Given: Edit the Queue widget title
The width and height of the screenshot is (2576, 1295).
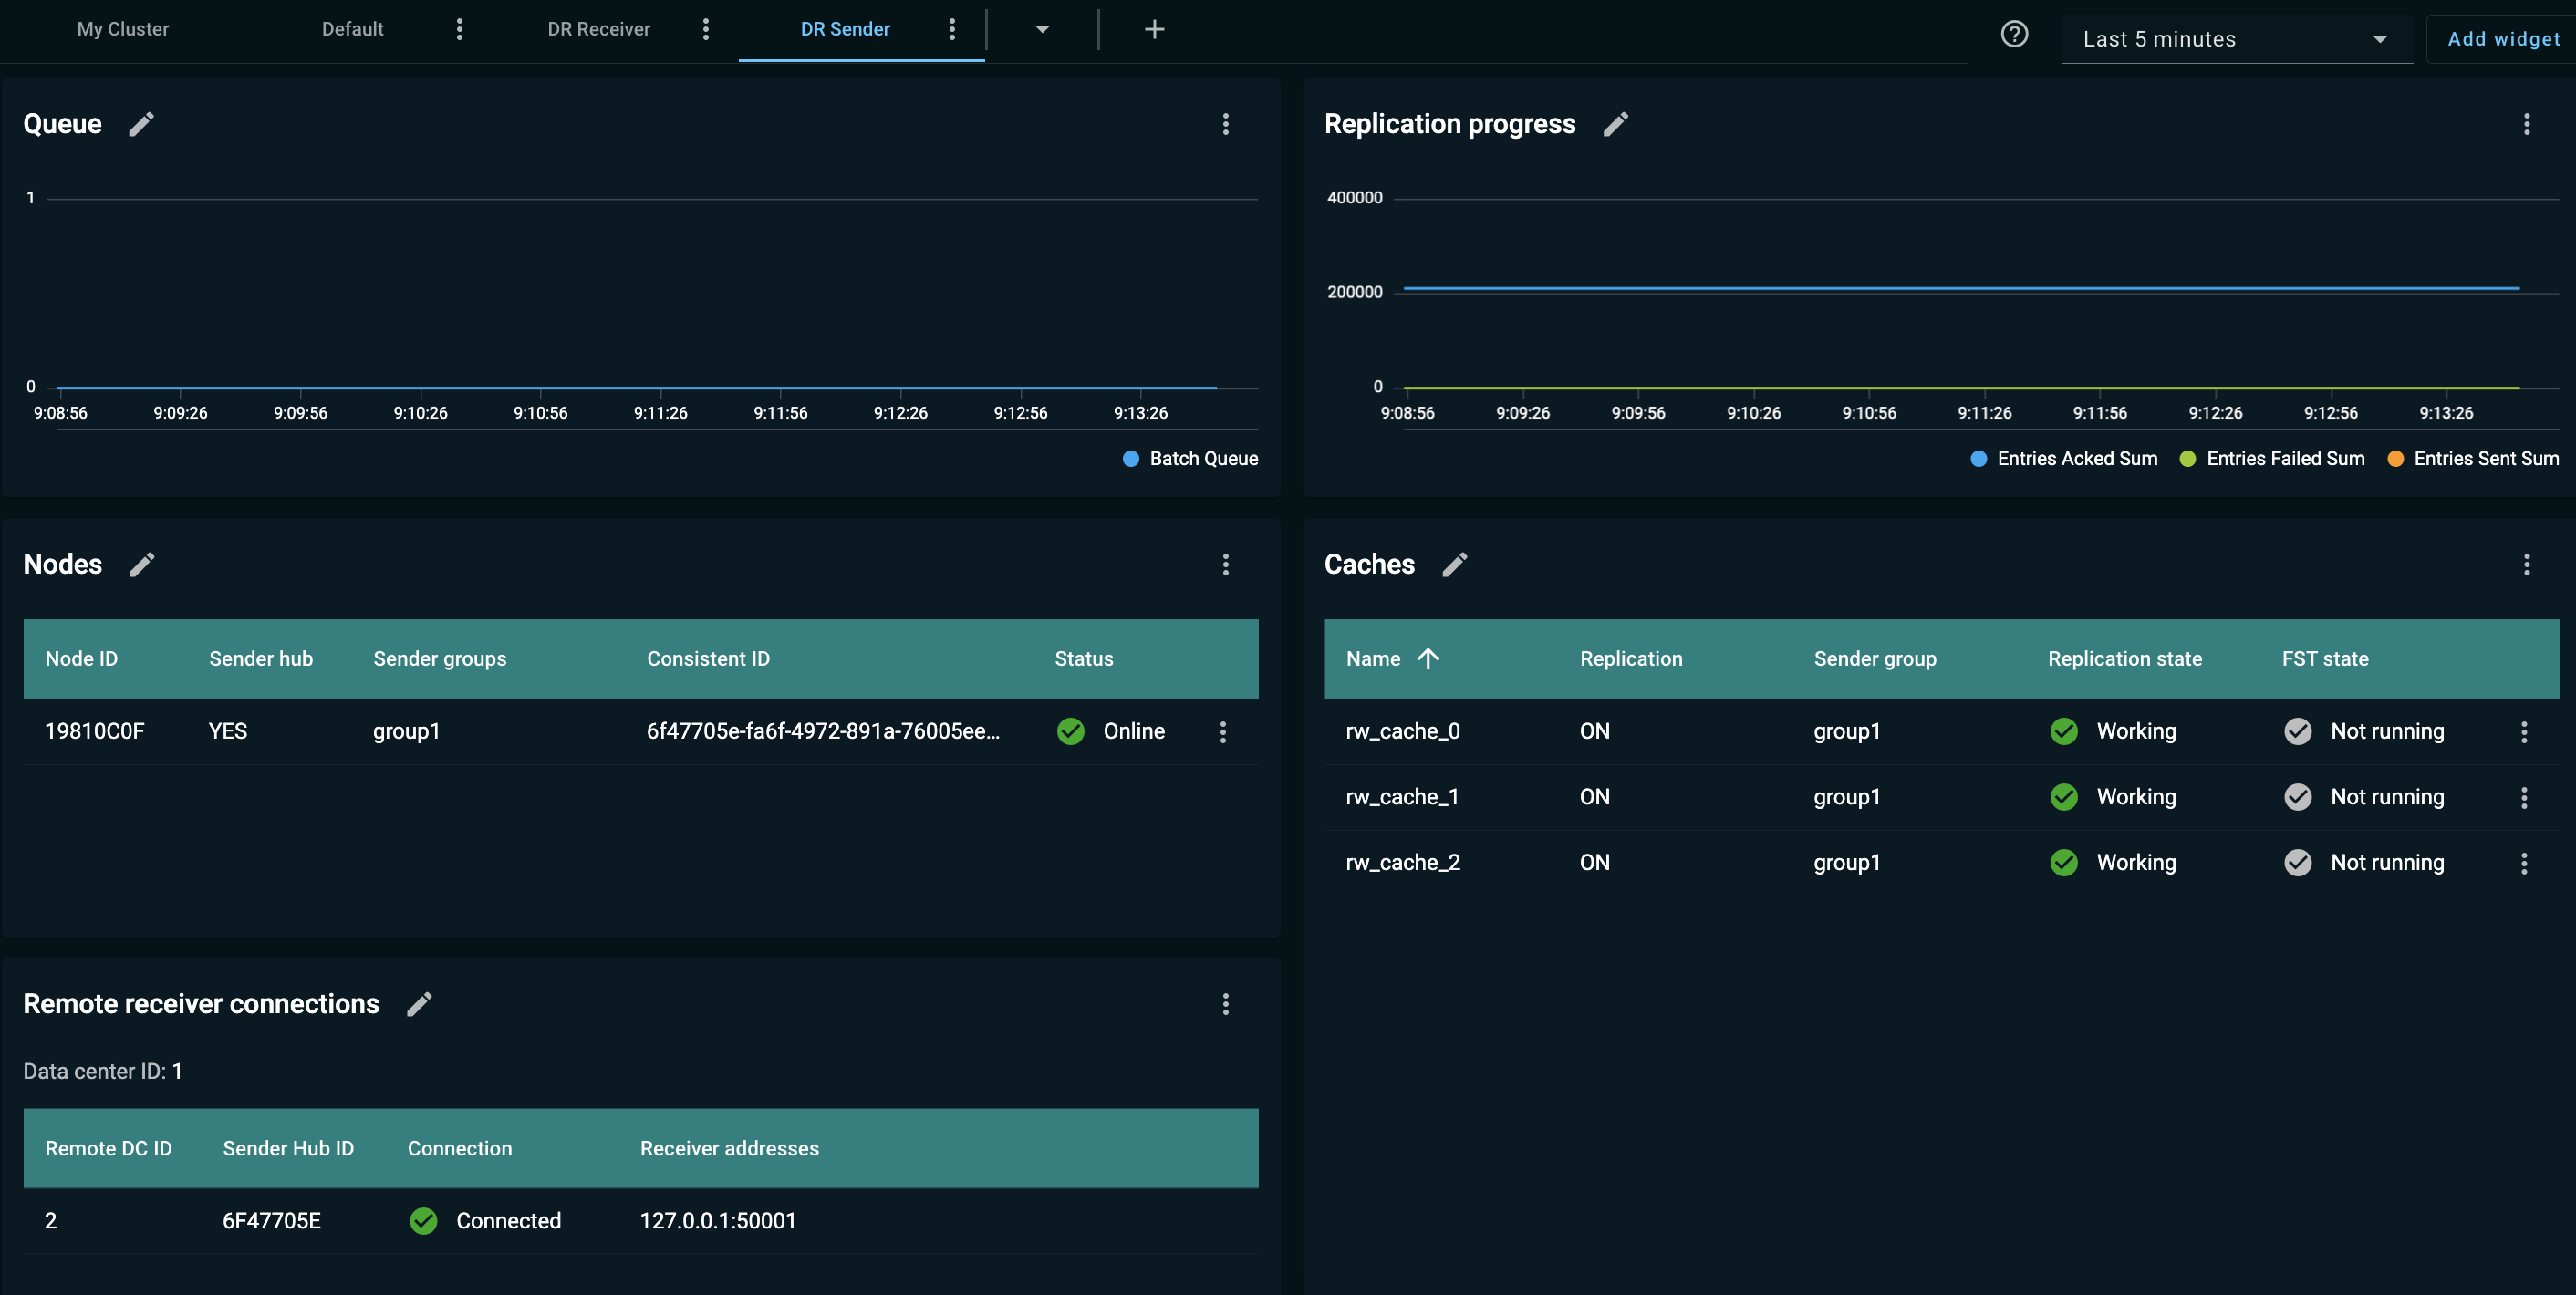Looking at the screenshot, I should pyautogui.click(x=142, y=124).
